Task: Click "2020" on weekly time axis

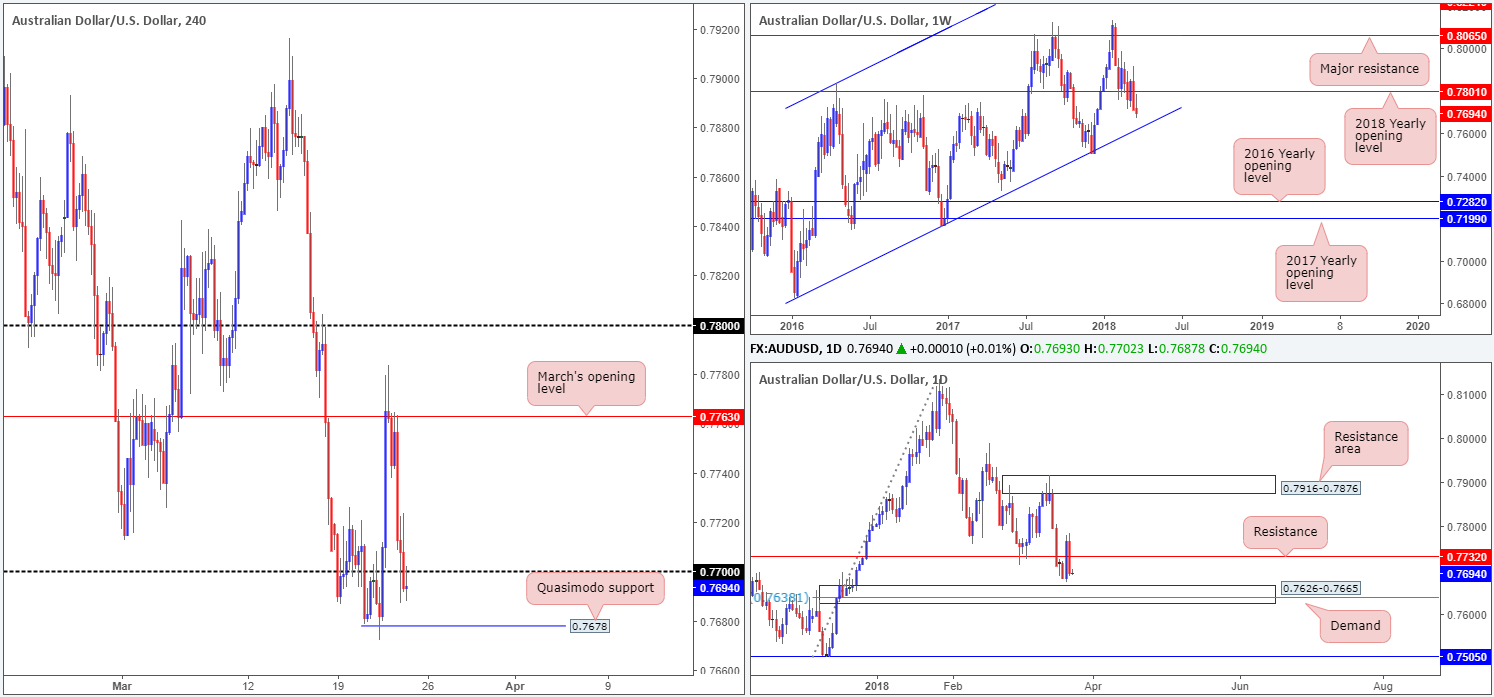Action: pyautogui.click(x=1419, y=326)
